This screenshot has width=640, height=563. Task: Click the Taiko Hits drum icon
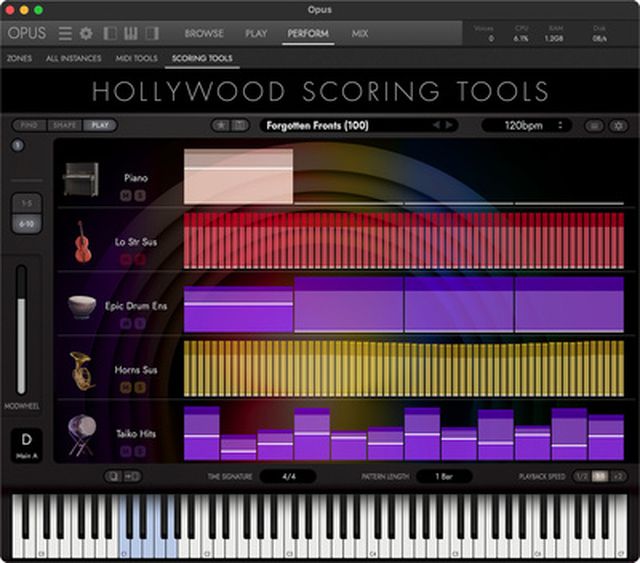point(82,435)
